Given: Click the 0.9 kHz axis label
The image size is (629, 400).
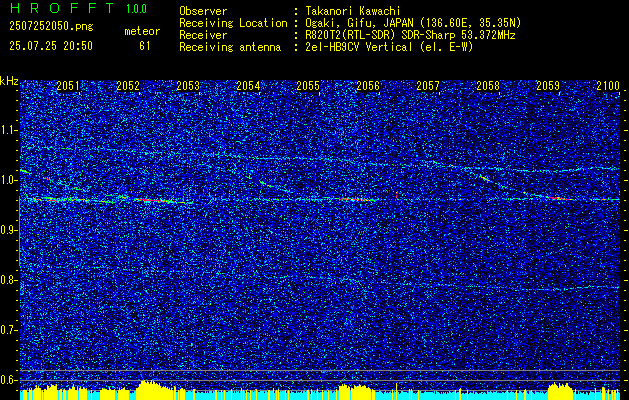Looking at the screenshot, I should 9,230.
